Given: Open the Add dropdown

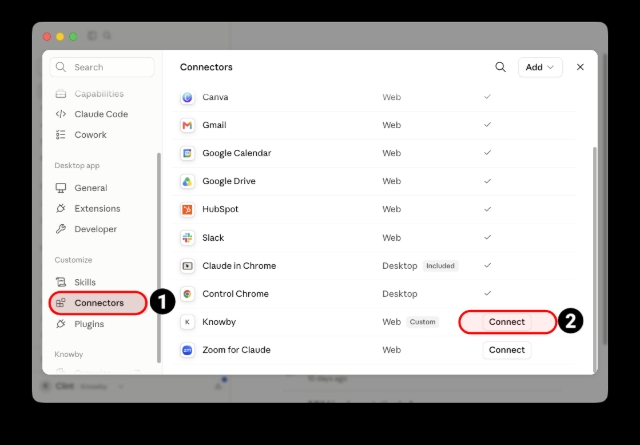Looking at the screenshot, I should (540, 67).
